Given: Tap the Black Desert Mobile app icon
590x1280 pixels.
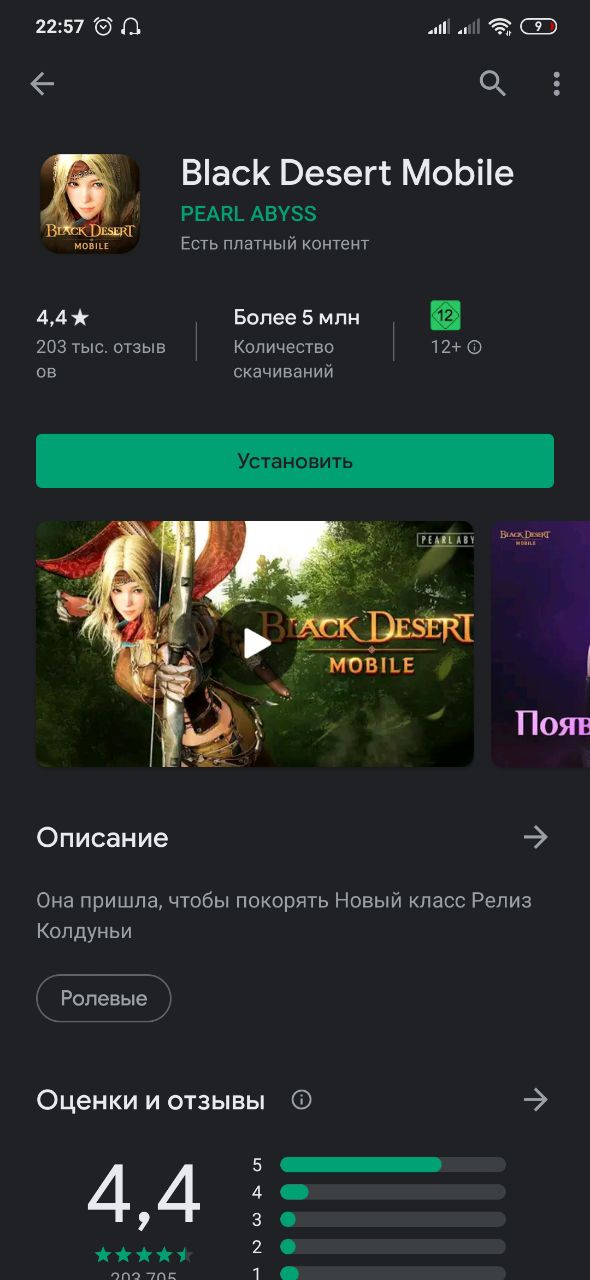Looking at the screenshot, I should pyautogui.click(x=89, y=204).
